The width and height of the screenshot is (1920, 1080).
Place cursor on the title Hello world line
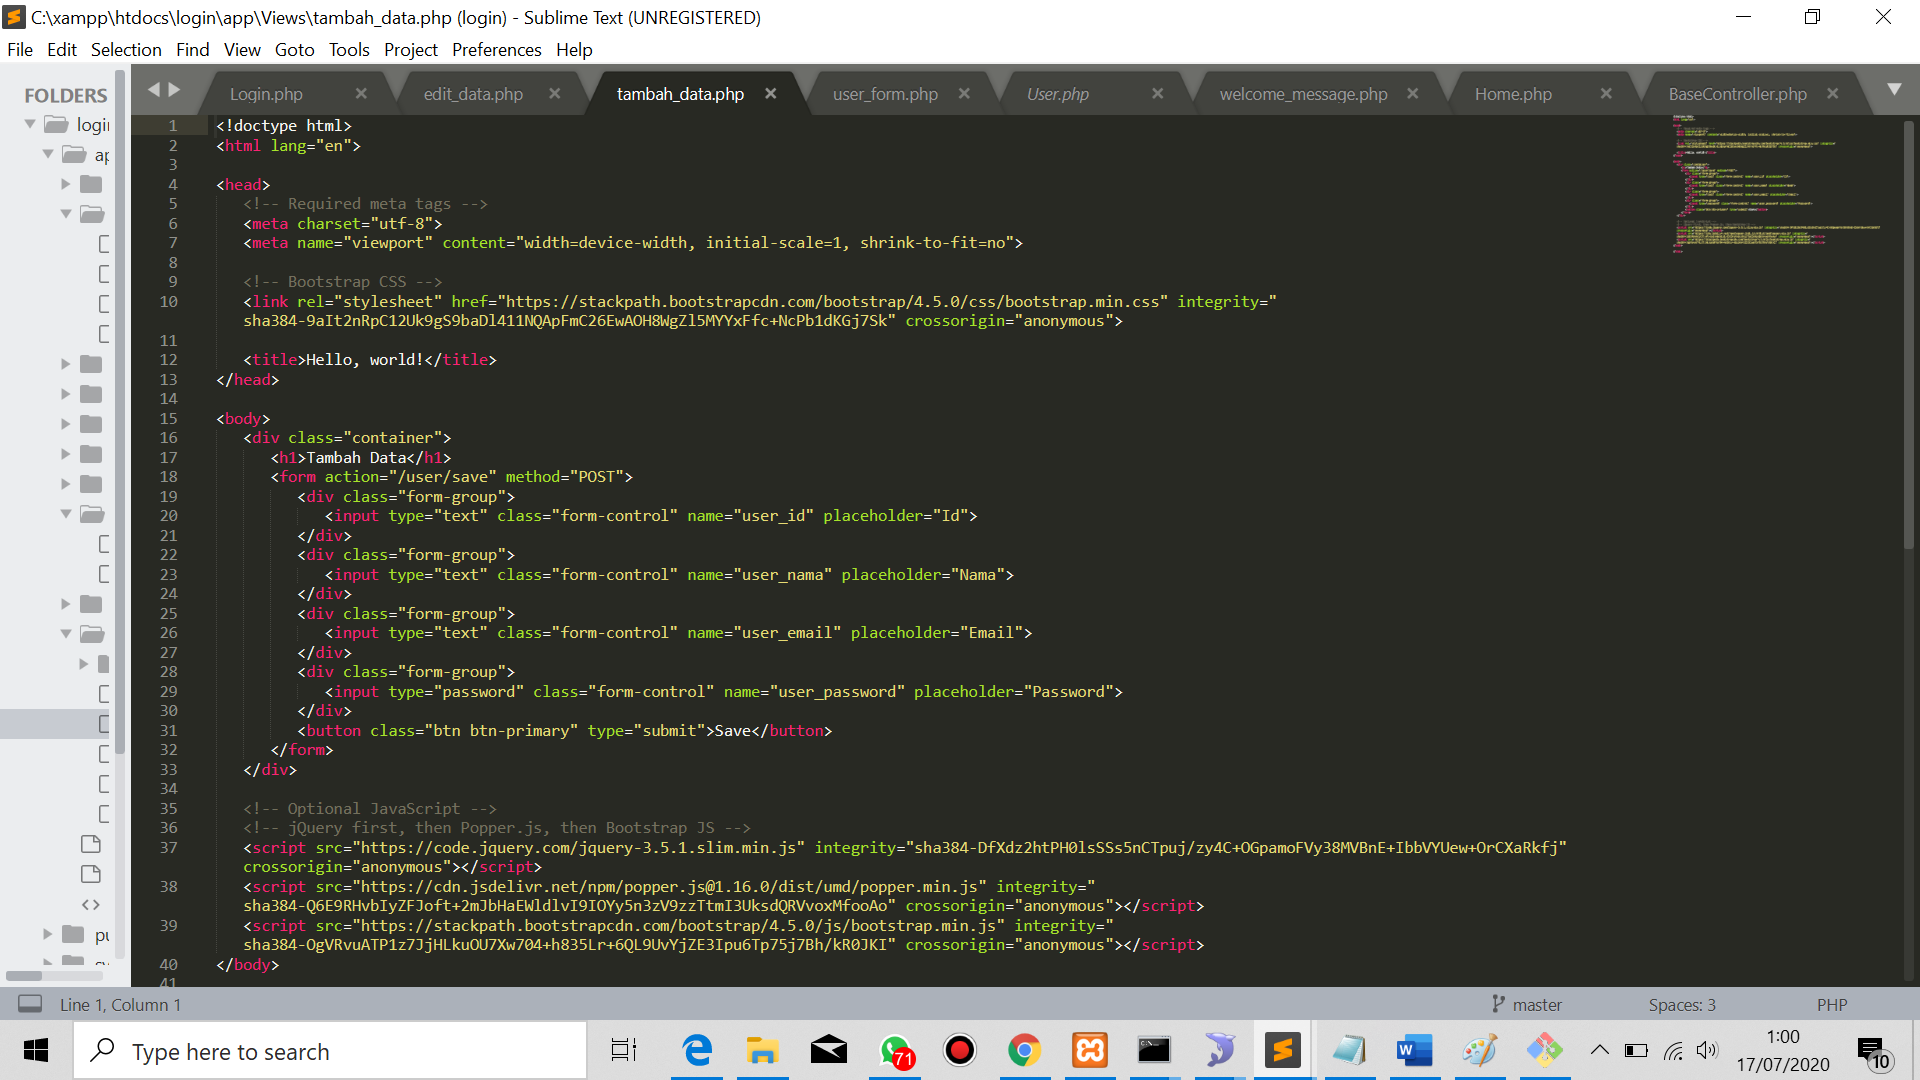(x=369, y=360)
